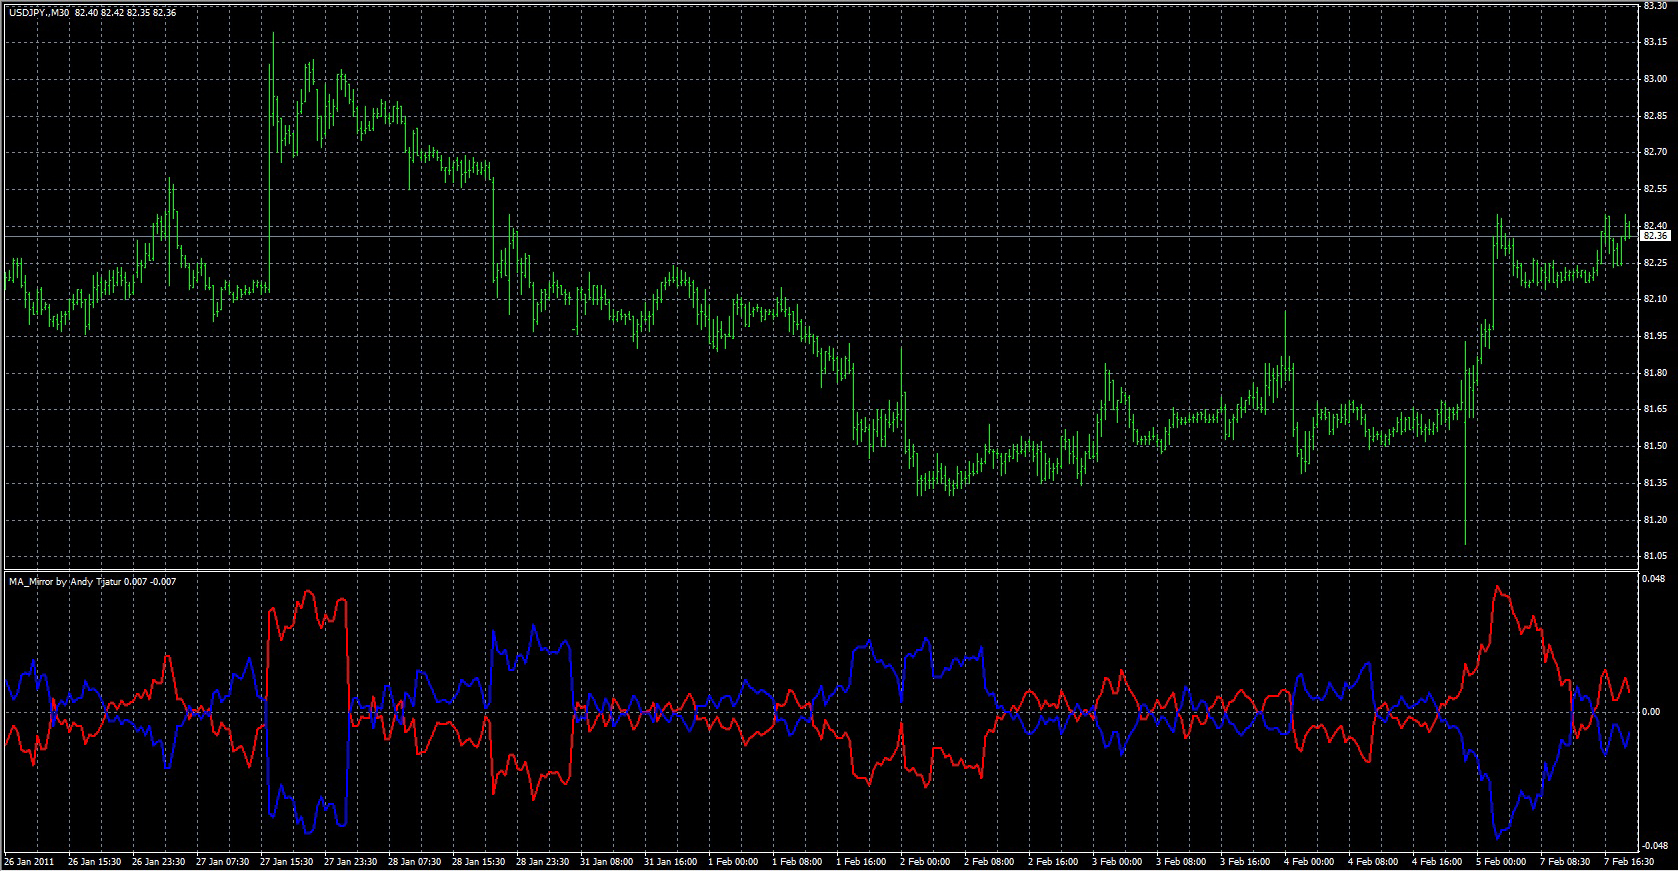Click the -0.048 indicator scale value
The height and width of the screenshot is (871, 1678).
[1653, 845]
